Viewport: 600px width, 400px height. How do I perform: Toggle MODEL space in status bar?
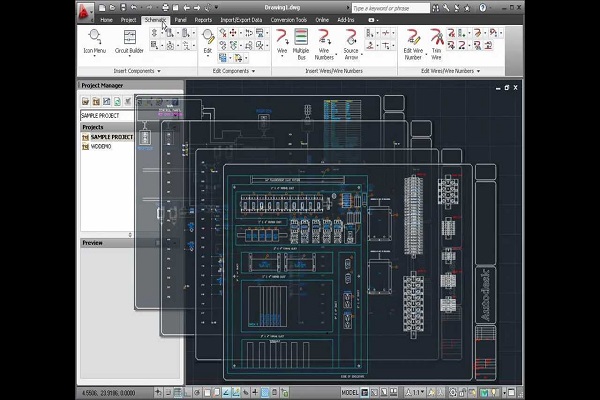click(349, 393)
